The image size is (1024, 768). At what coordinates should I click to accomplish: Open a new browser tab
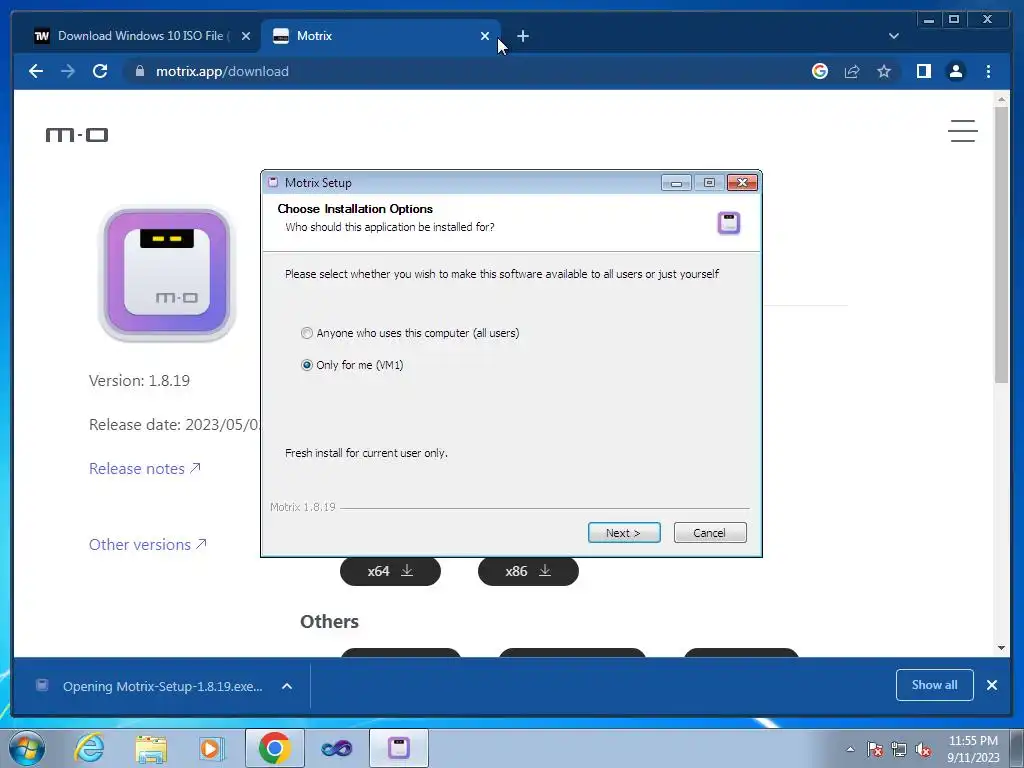(522, 36)
